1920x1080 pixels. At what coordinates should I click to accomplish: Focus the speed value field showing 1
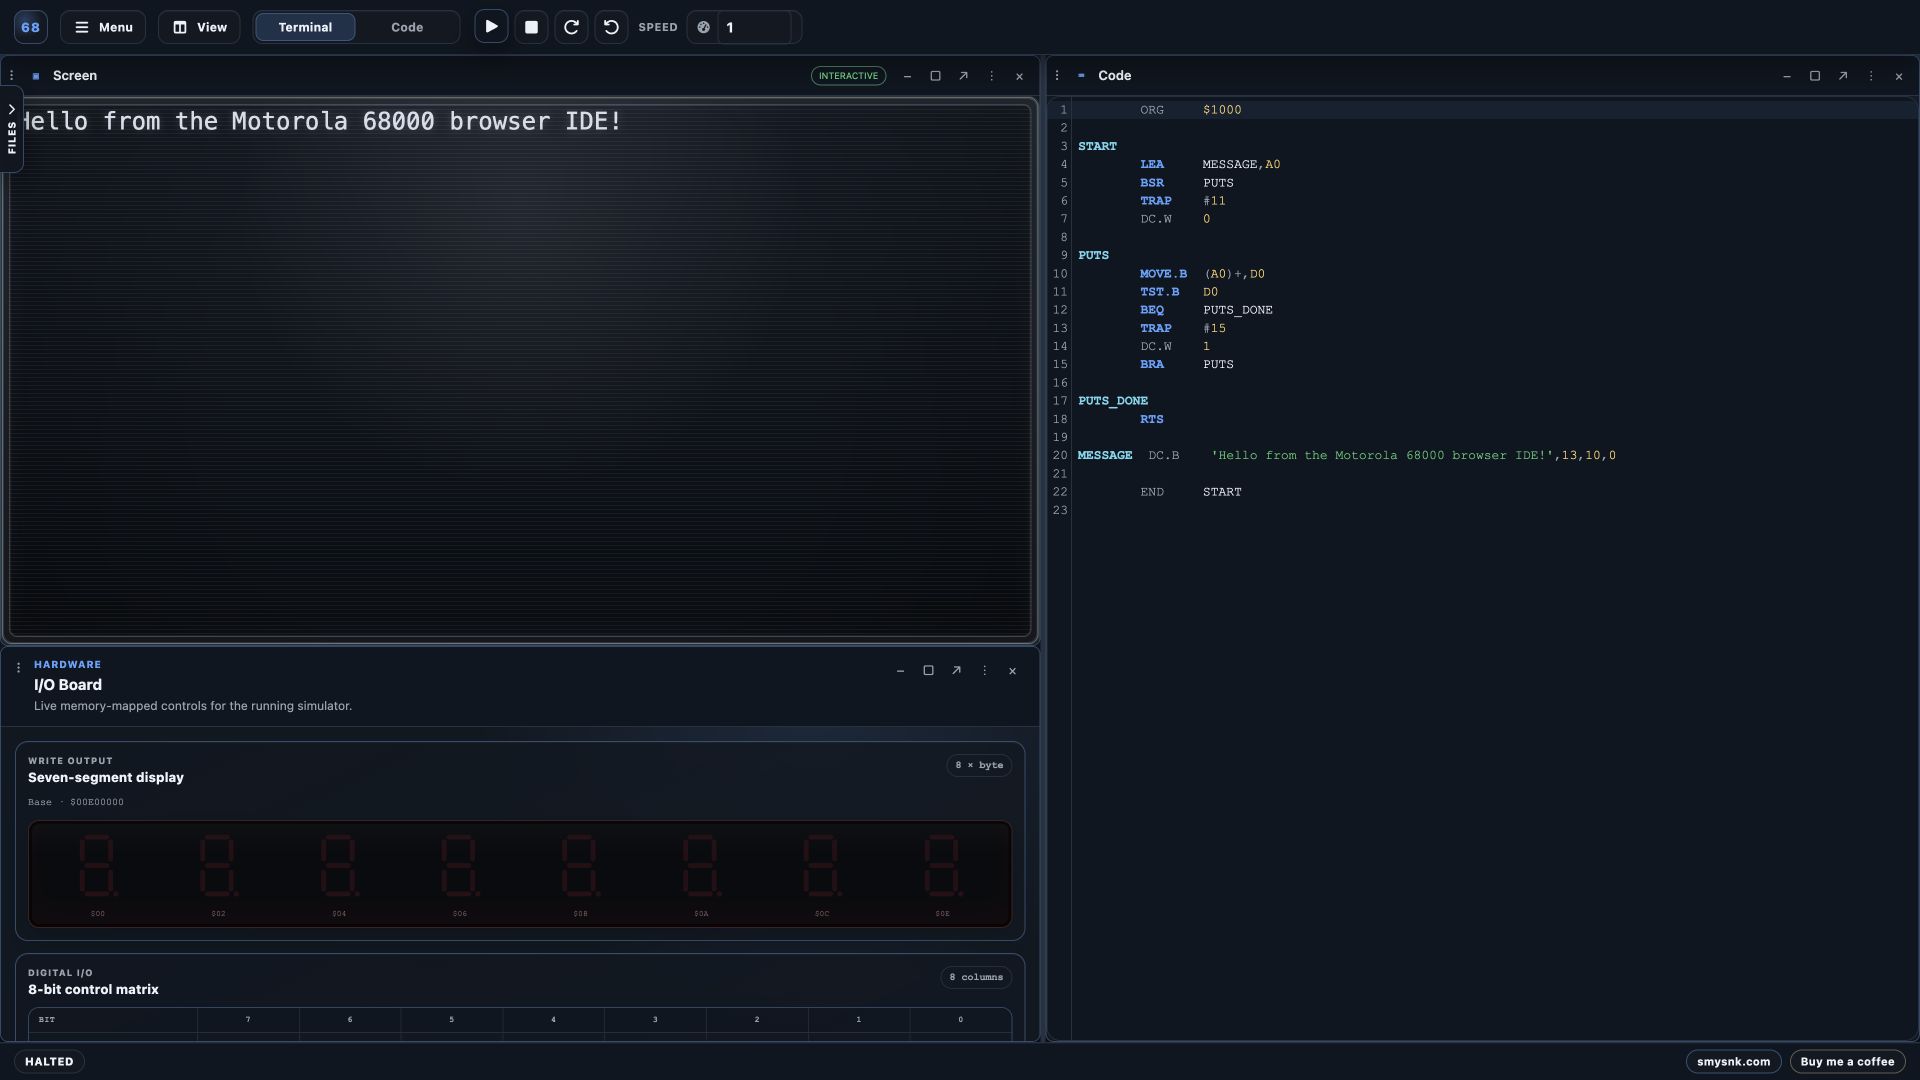click(x=756, y=27)
